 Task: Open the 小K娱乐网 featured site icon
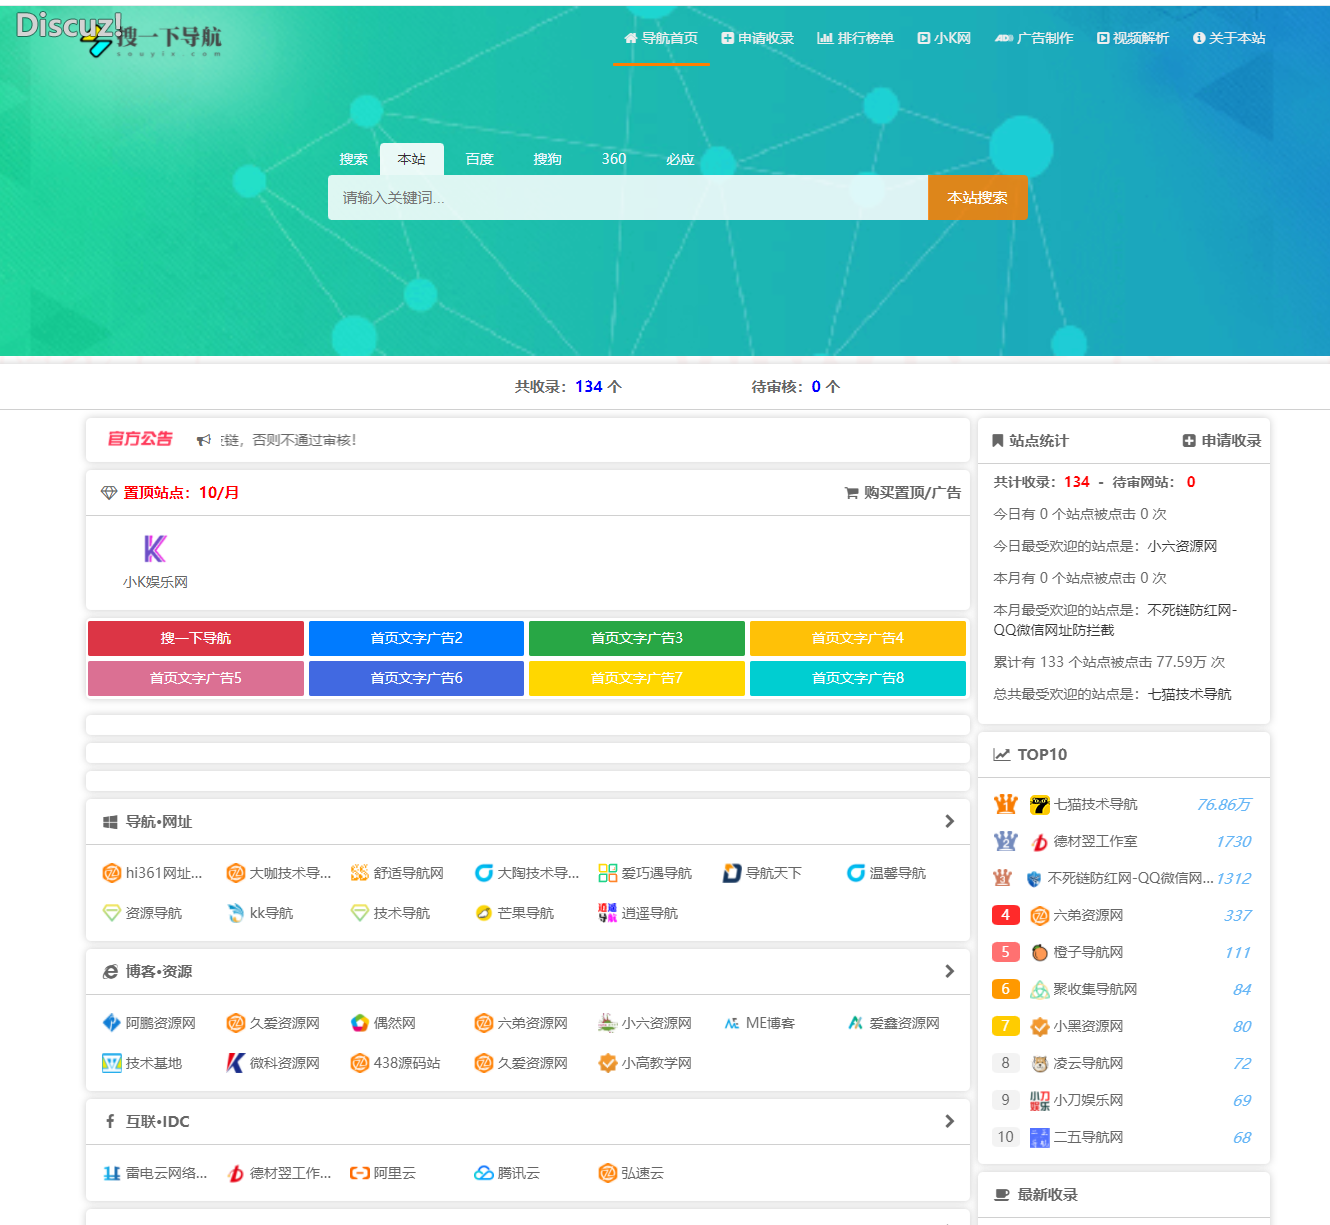[x=155, y=549]
